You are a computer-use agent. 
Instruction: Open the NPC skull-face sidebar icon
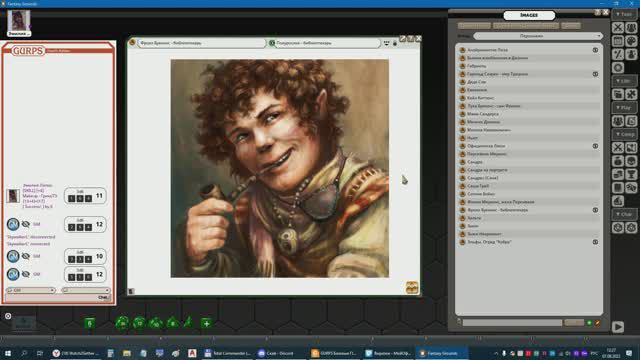[631, 161]
